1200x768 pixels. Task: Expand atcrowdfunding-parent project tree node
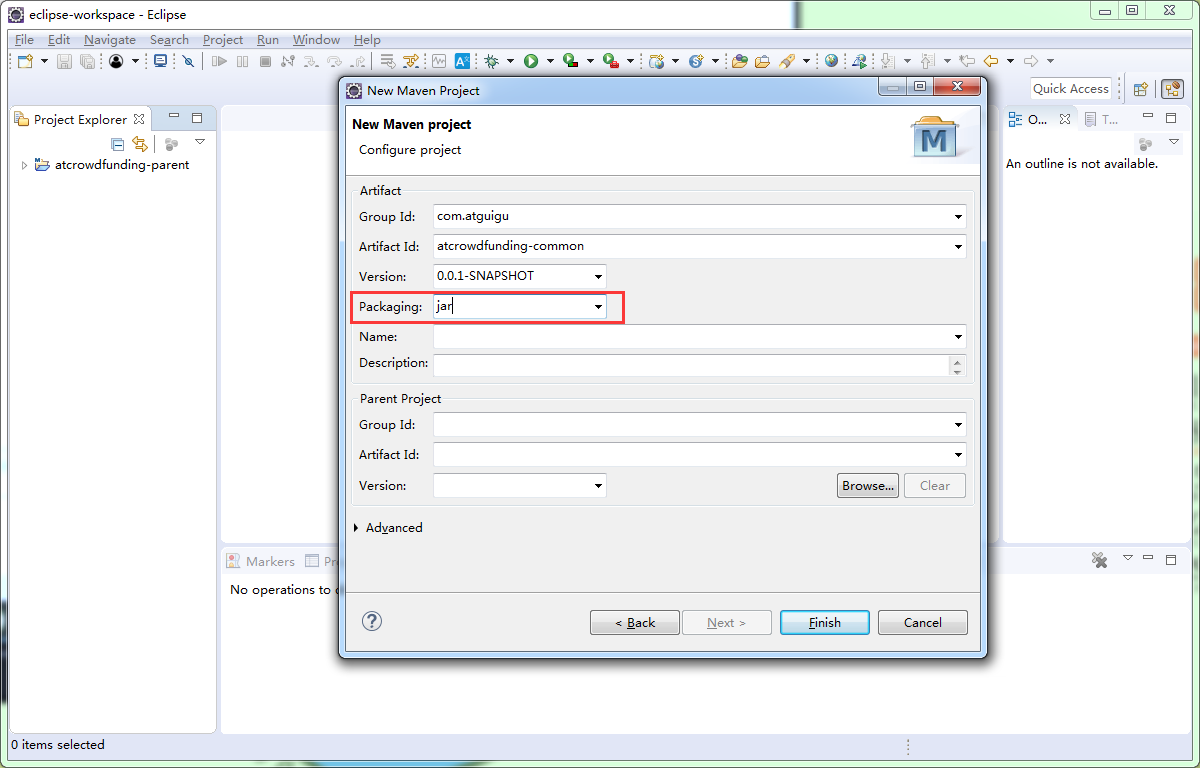(24, 165)
